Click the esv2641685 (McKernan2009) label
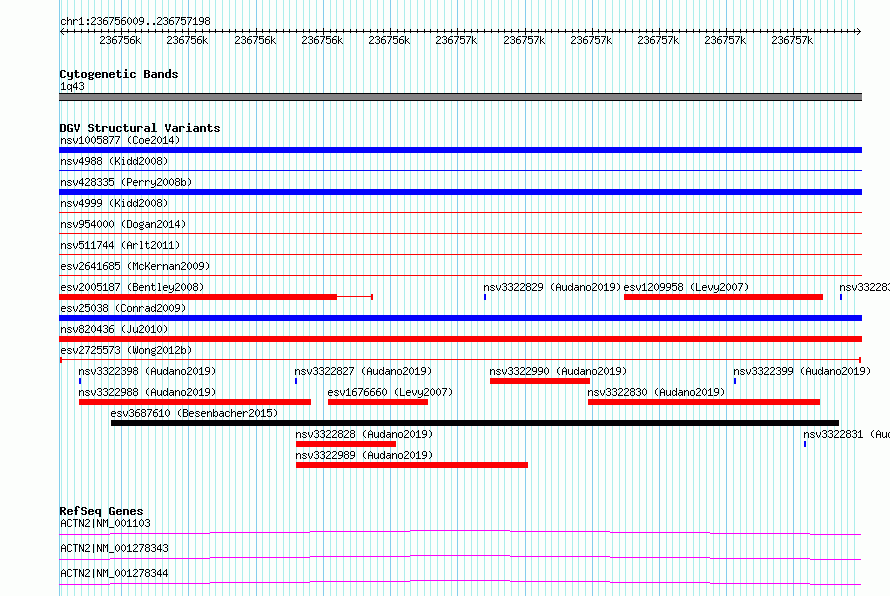Screen dimensions: 890x596 coord(135,266)
